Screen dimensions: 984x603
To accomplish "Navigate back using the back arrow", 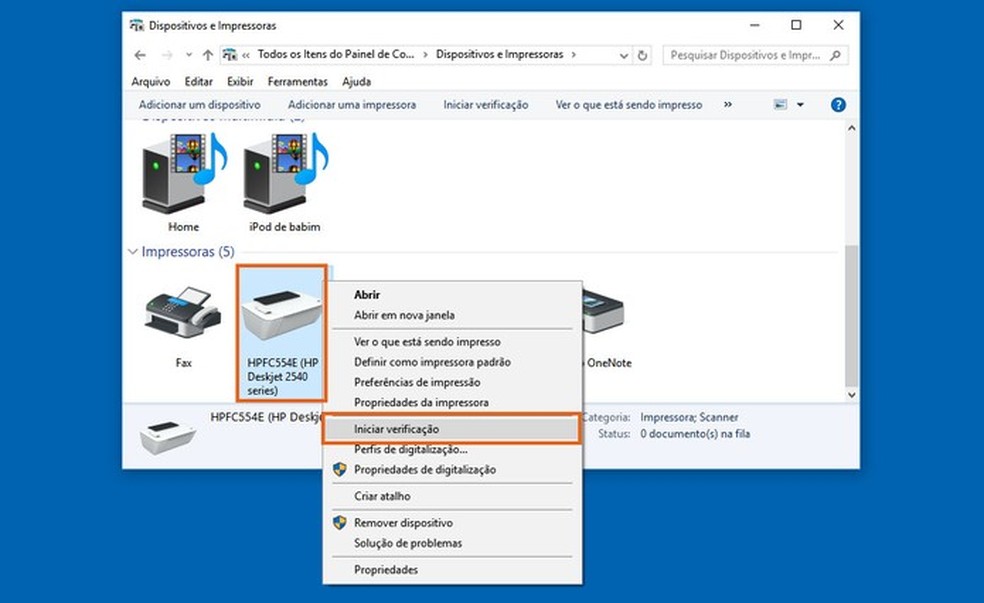I will (139, 55).
